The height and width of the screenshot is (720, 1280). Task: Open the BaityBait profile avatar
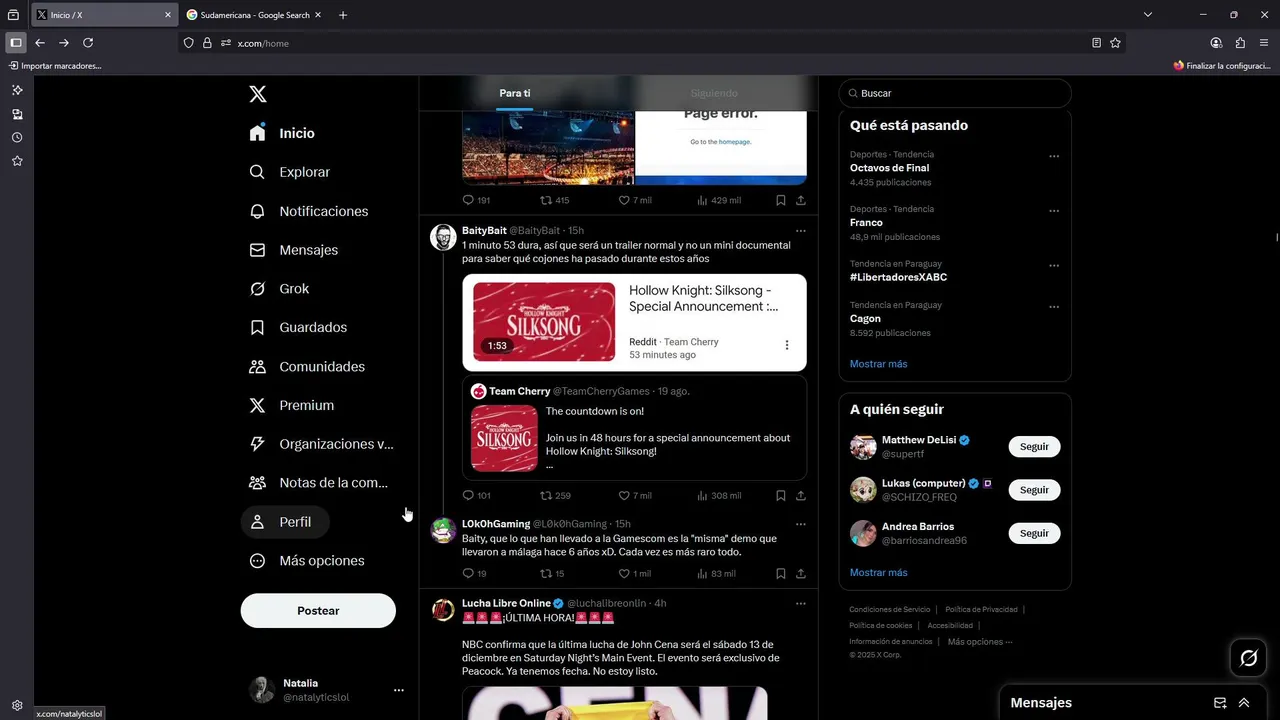(x=443, y=237)
